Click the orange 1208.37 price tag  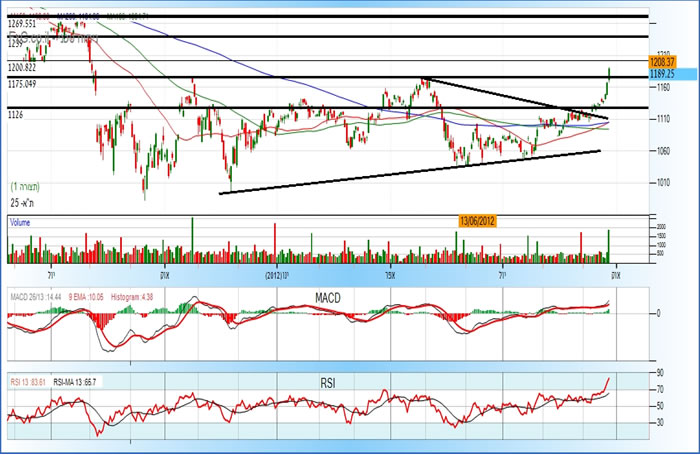(662, 61)
